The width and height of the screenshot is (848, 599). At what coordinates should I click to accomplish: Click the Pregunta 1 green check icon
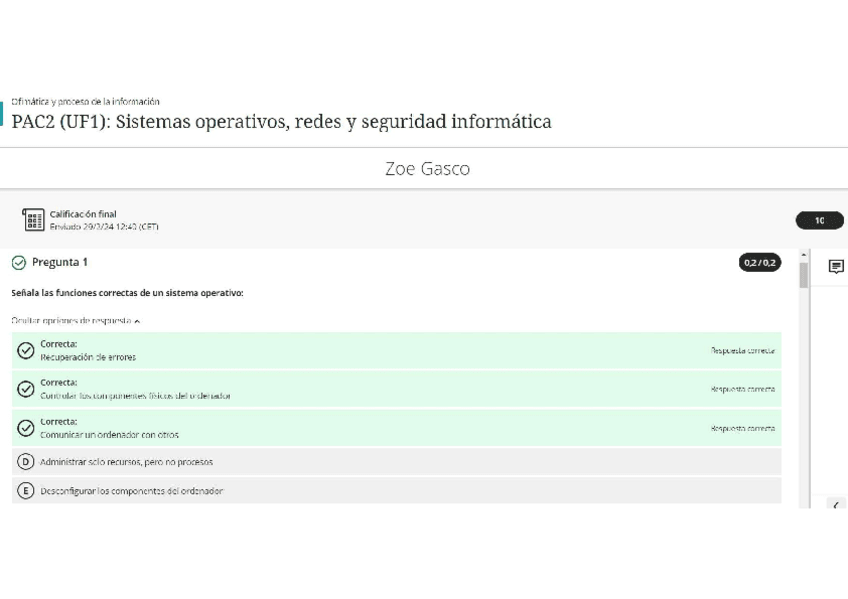tap(19, 263)
